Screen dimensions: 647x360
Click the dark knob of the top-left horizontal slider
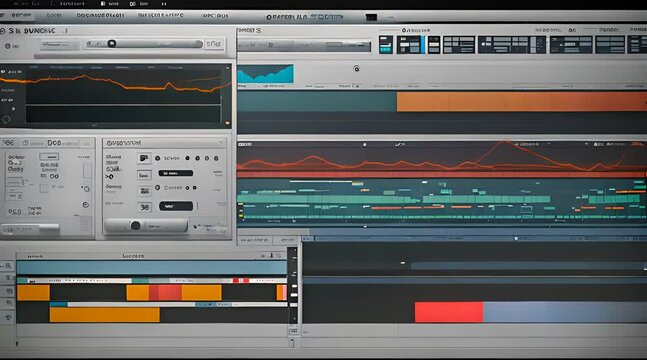112,43
